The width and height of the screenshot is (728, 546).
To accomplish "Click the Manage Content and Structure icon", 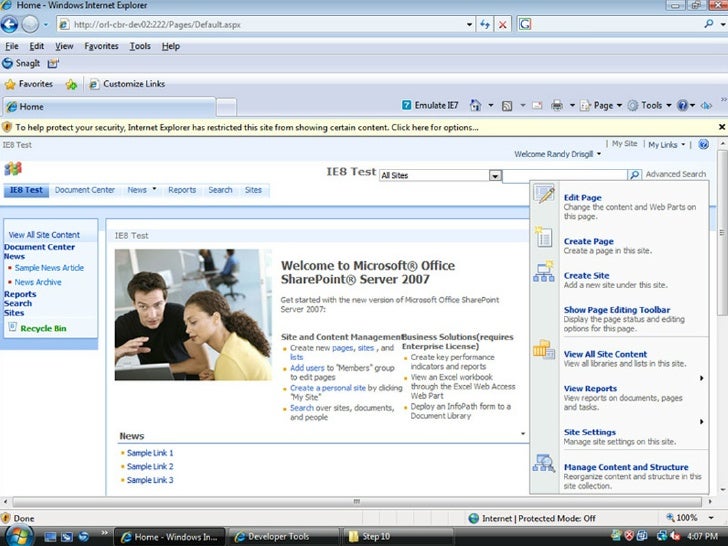I will click(543, 464).
